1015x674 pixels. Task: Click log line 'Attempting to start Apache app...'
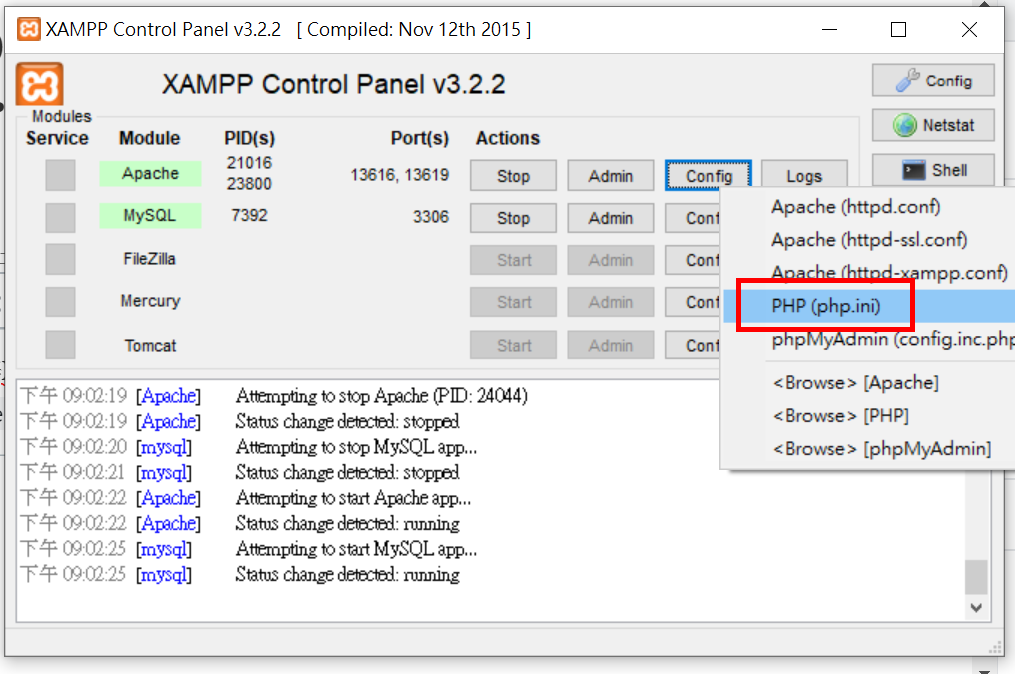(353, 498)
